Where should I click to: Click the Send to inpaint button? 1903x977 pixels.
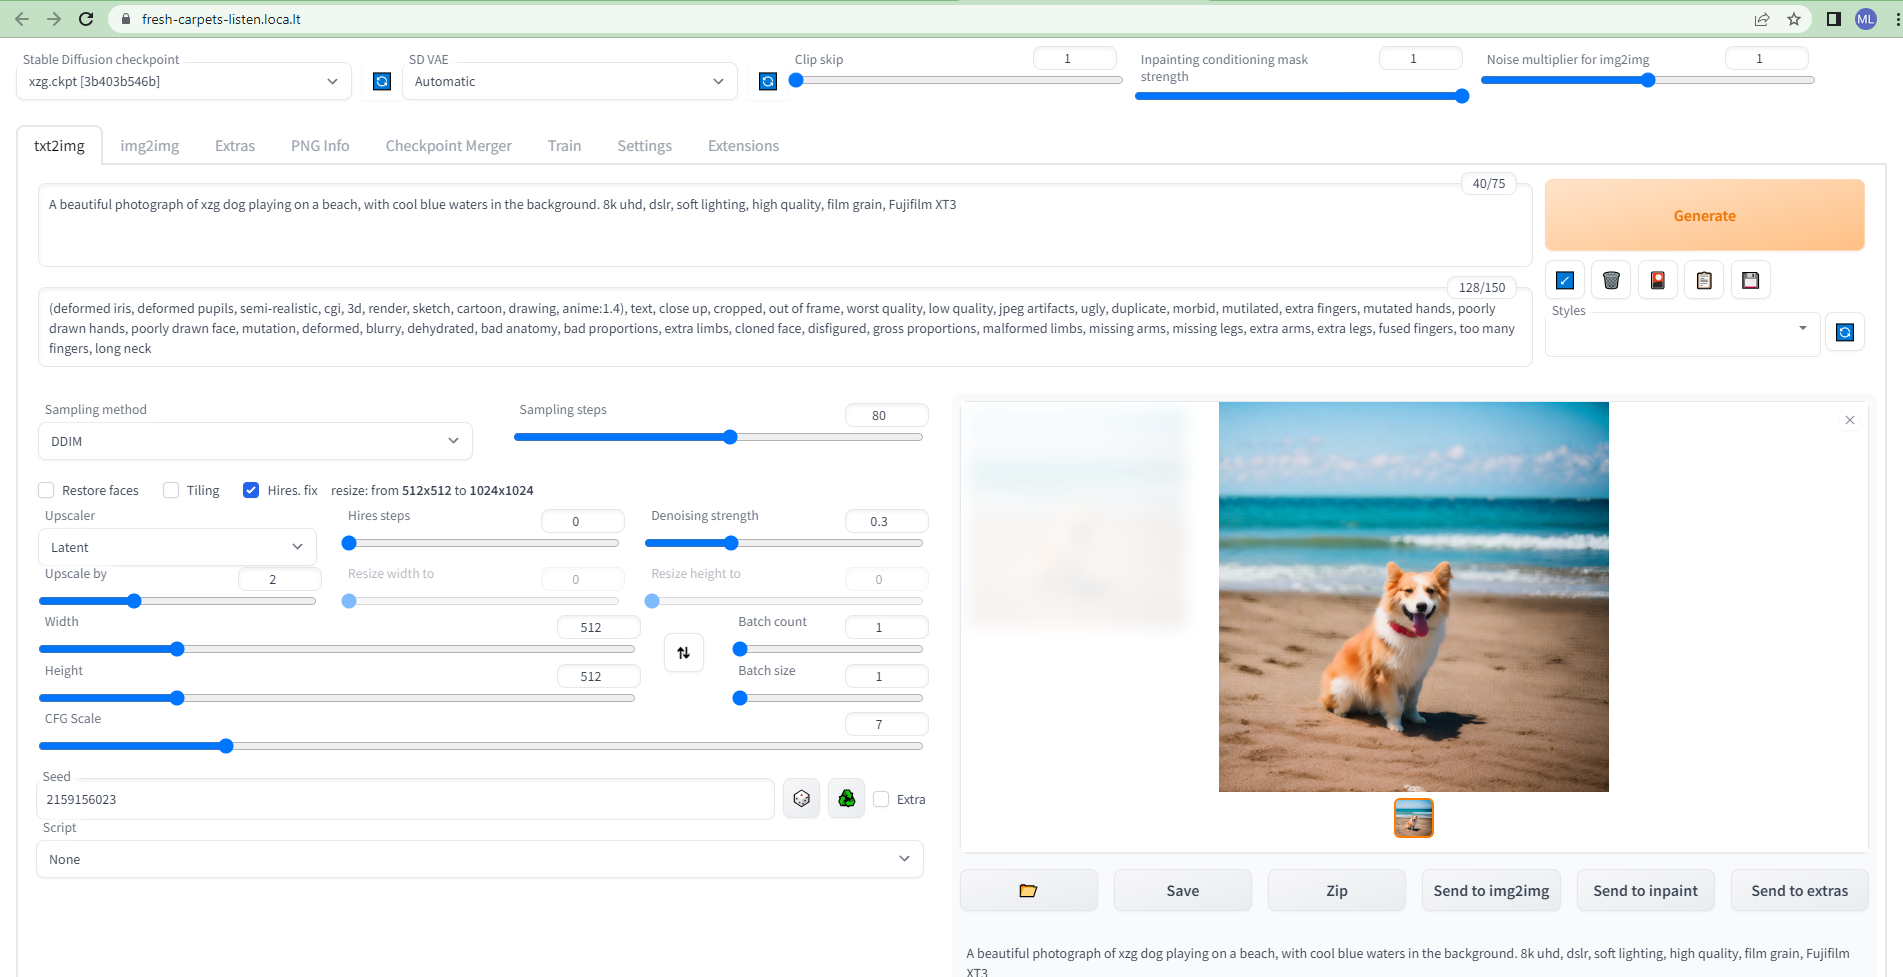tap(1645, 891)
